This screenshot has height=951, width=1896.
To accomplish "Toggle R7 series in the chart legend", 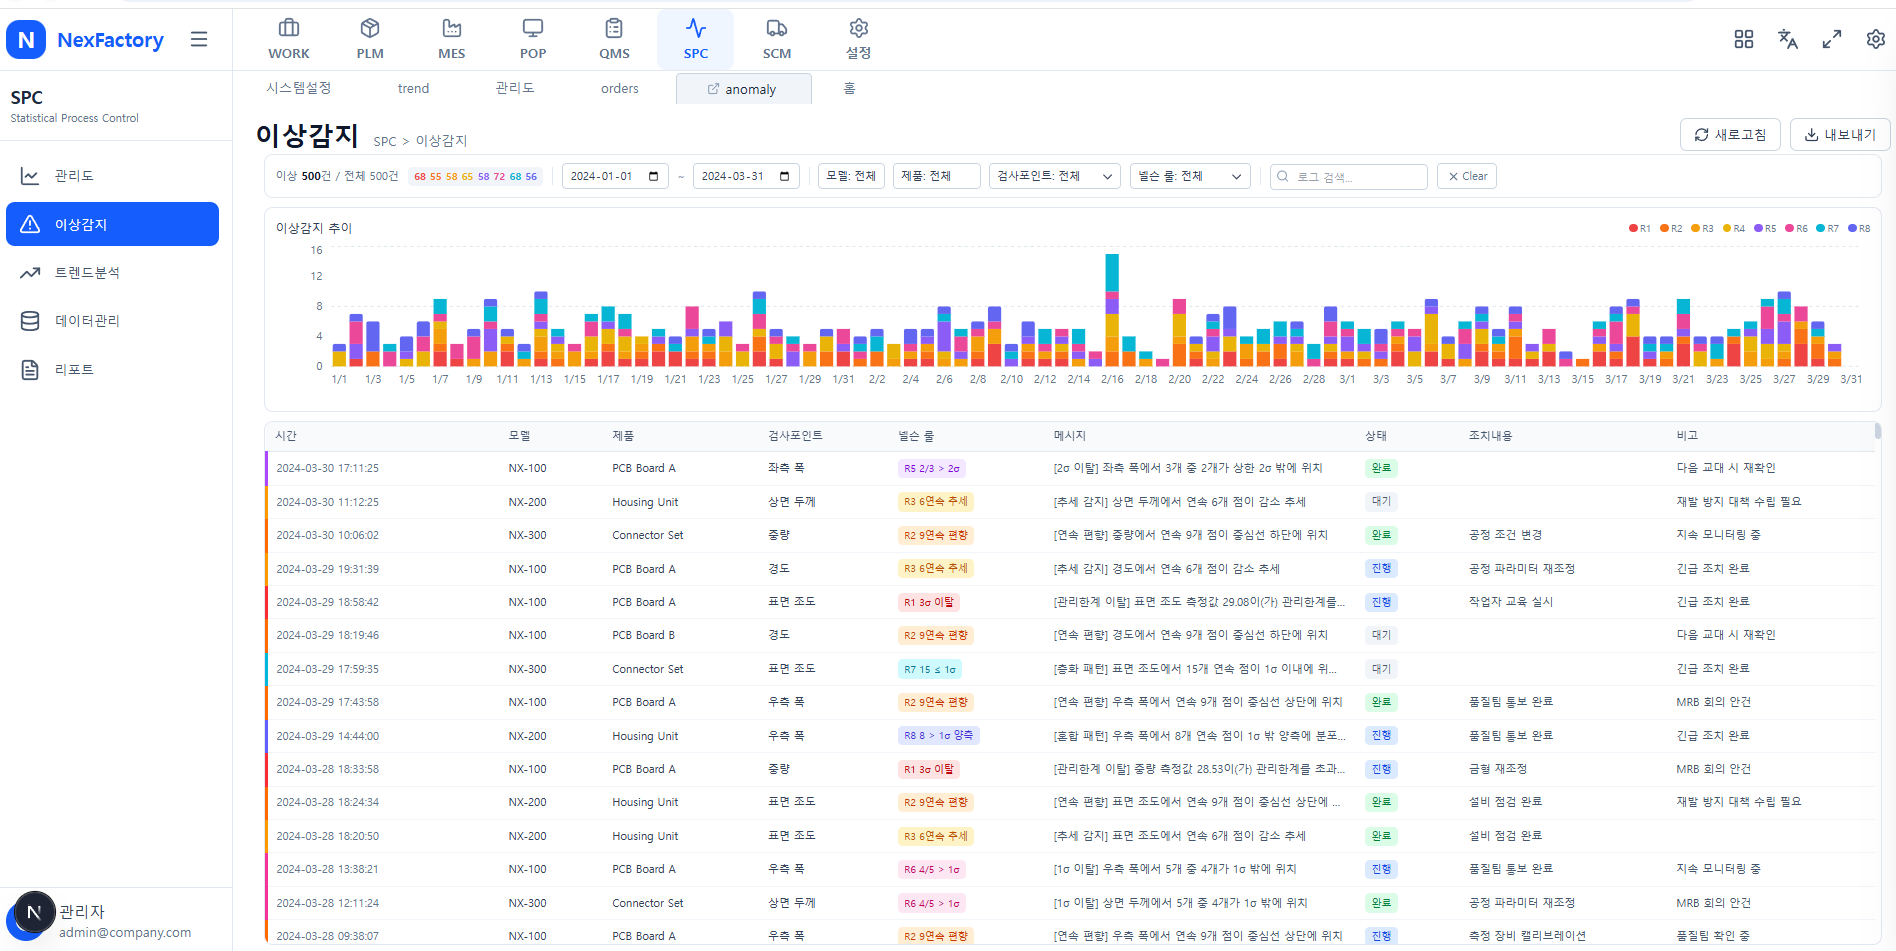I will [1827, 229].
